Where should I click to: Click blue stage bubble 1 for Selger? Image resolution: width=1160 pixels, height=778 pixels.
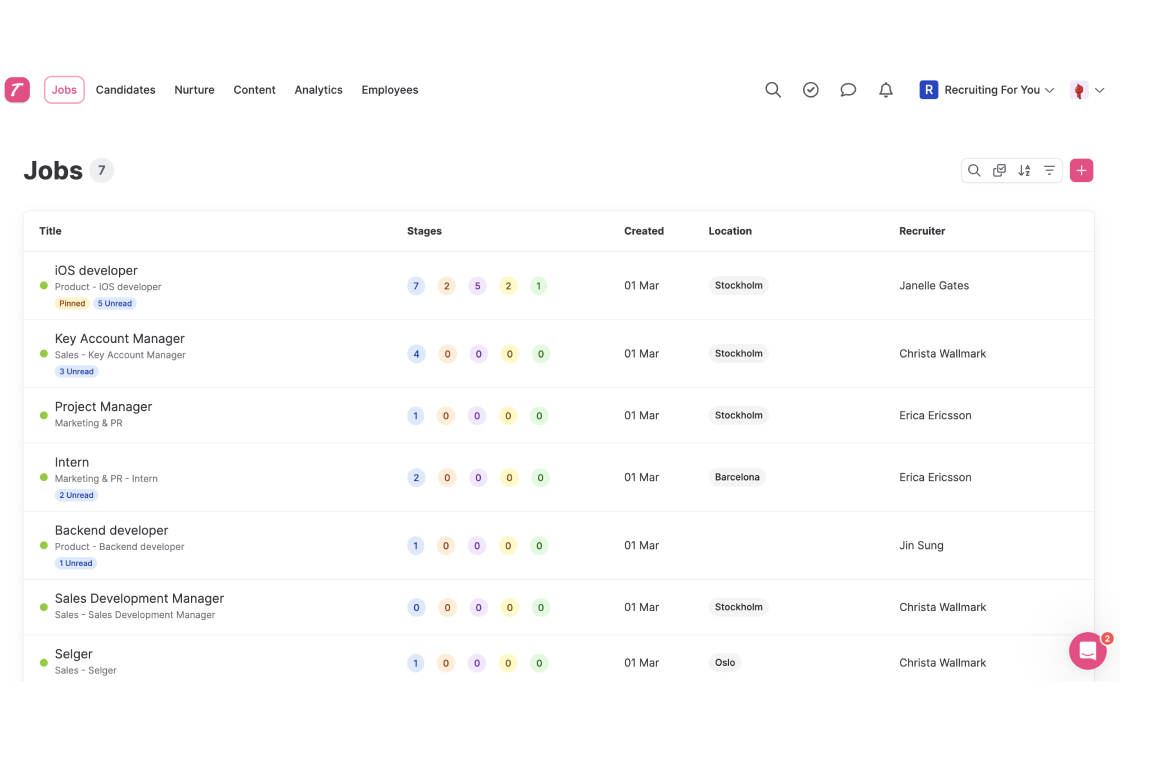(416, 663)
